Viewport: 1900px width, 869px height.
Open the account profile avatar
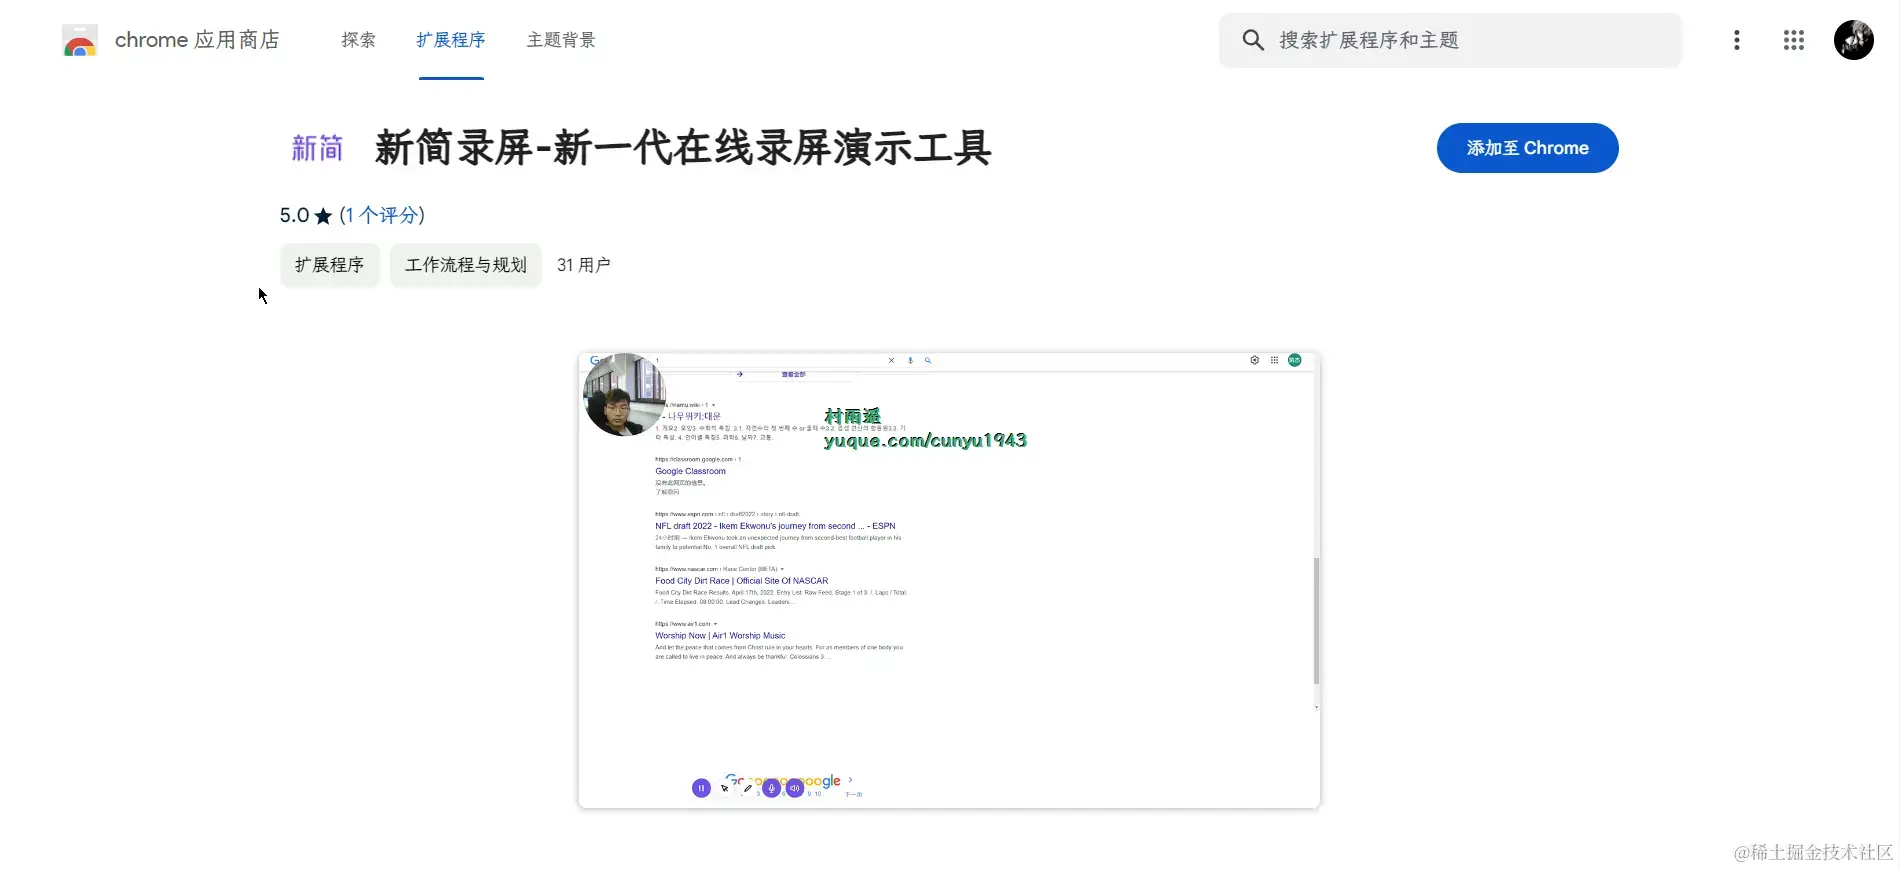pos(1854,40)
